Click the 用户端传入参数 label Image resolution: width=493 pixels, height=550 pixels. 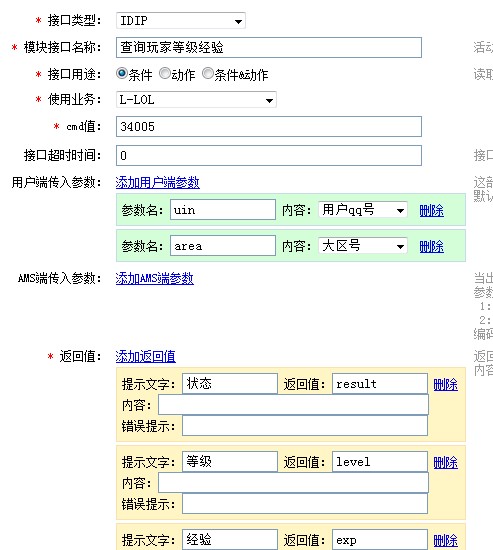click(56, 182)
